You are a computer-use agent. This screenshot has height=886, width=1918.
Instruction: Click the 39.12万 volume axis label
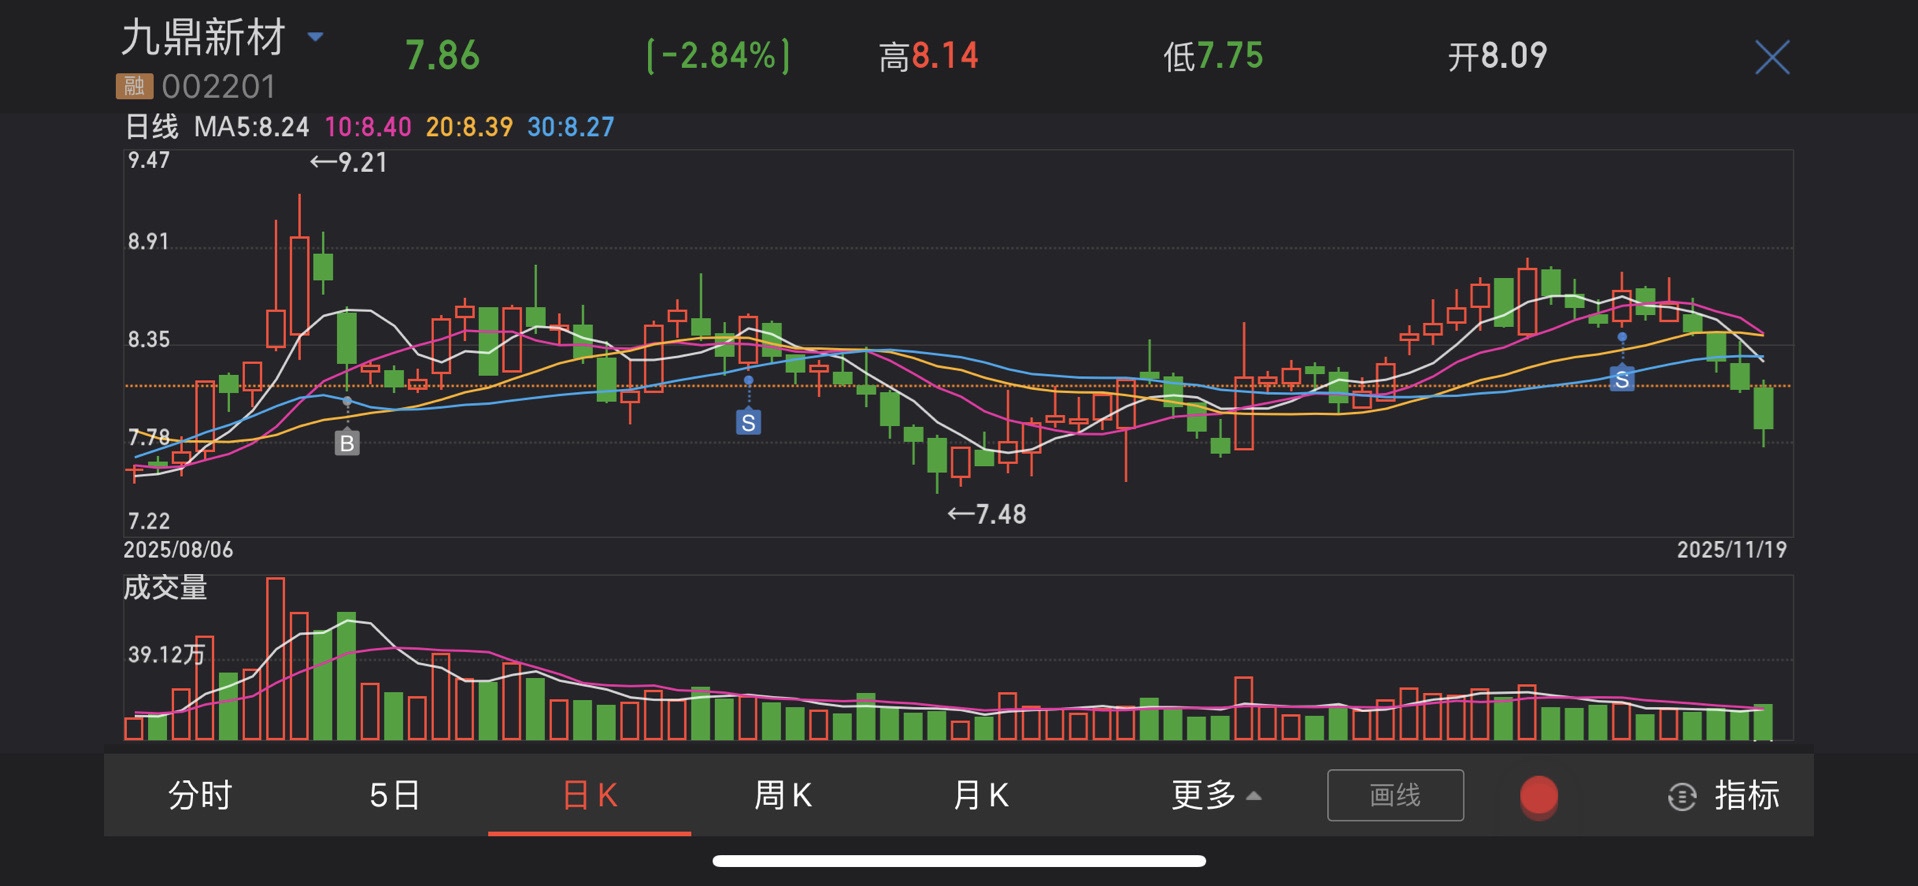click(166, 655)
